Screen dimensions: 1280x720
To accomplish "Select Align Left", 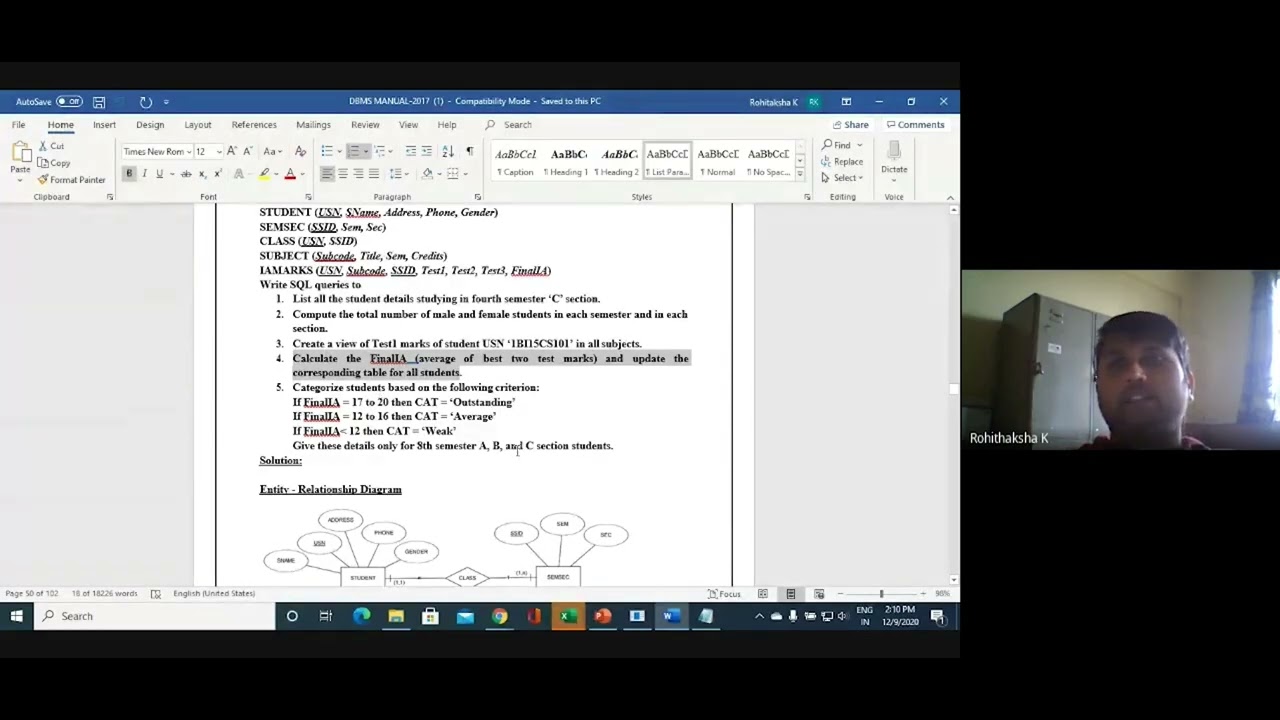I will (327, 174).
